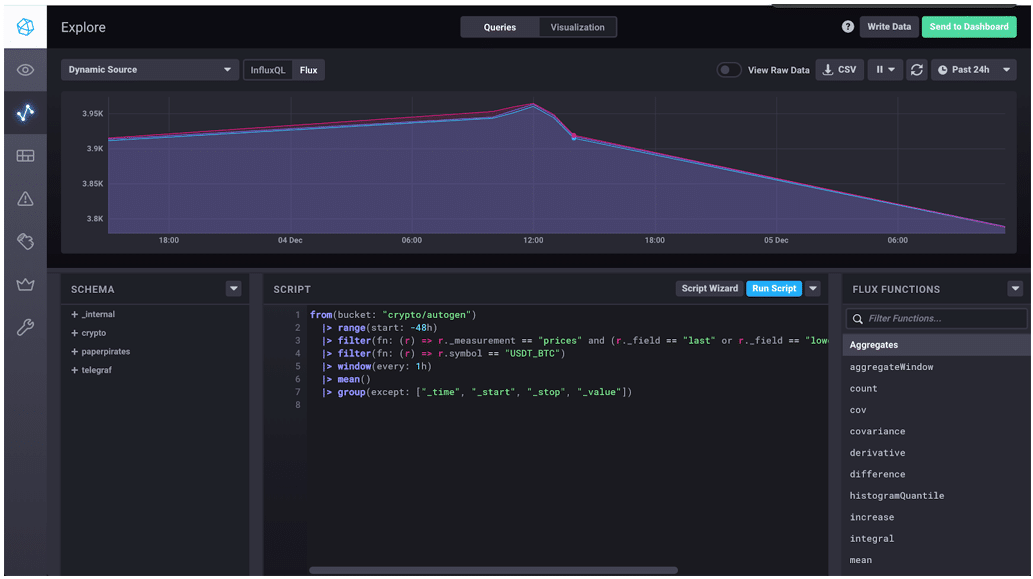Click the Run Script button
1033x579 pixels.
point(774,288)
